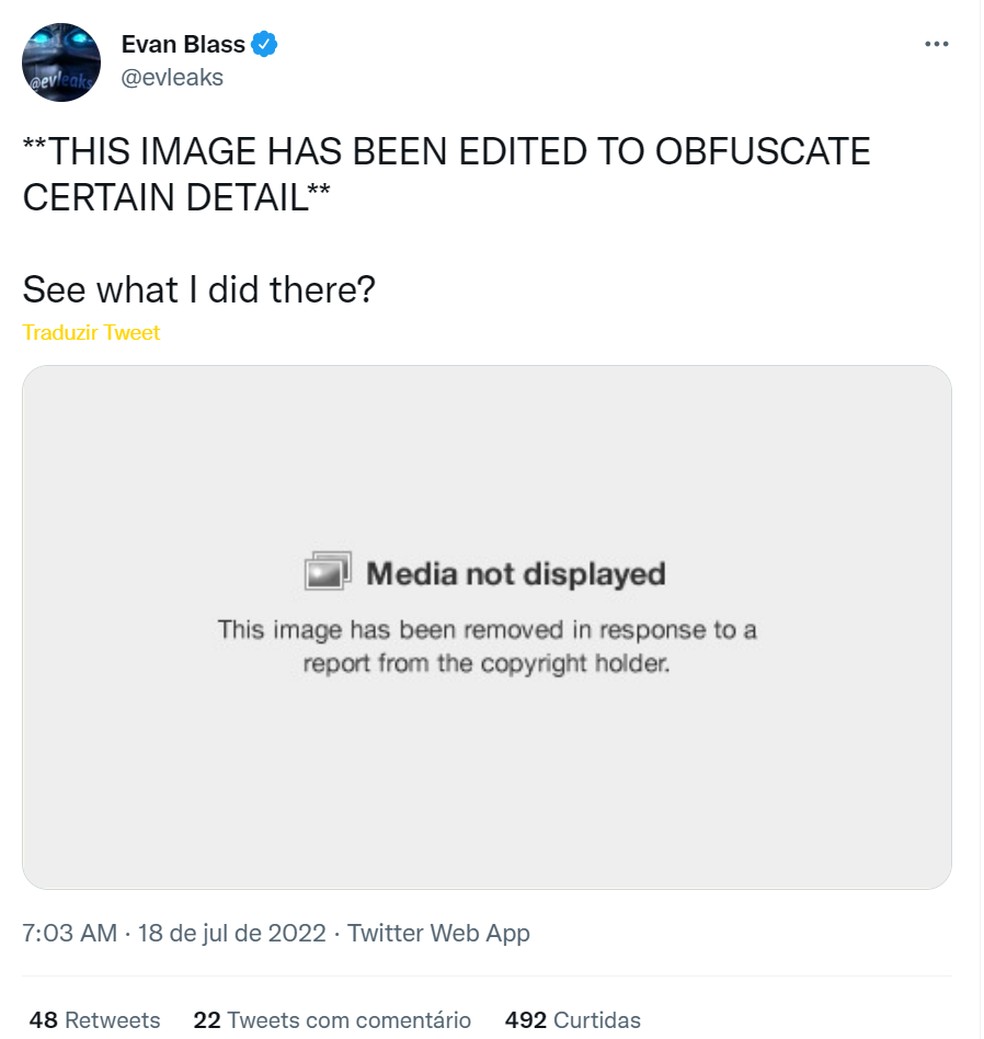This screenshot has width=984, height=1039.
Task: Open the tweet options ellipsis menu
Action: point(937,43)
